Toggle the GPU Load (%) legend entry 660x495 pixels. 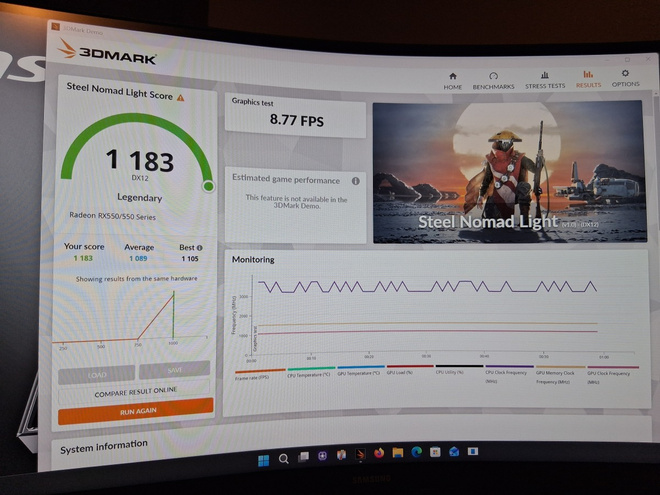[x=410, y=369]
